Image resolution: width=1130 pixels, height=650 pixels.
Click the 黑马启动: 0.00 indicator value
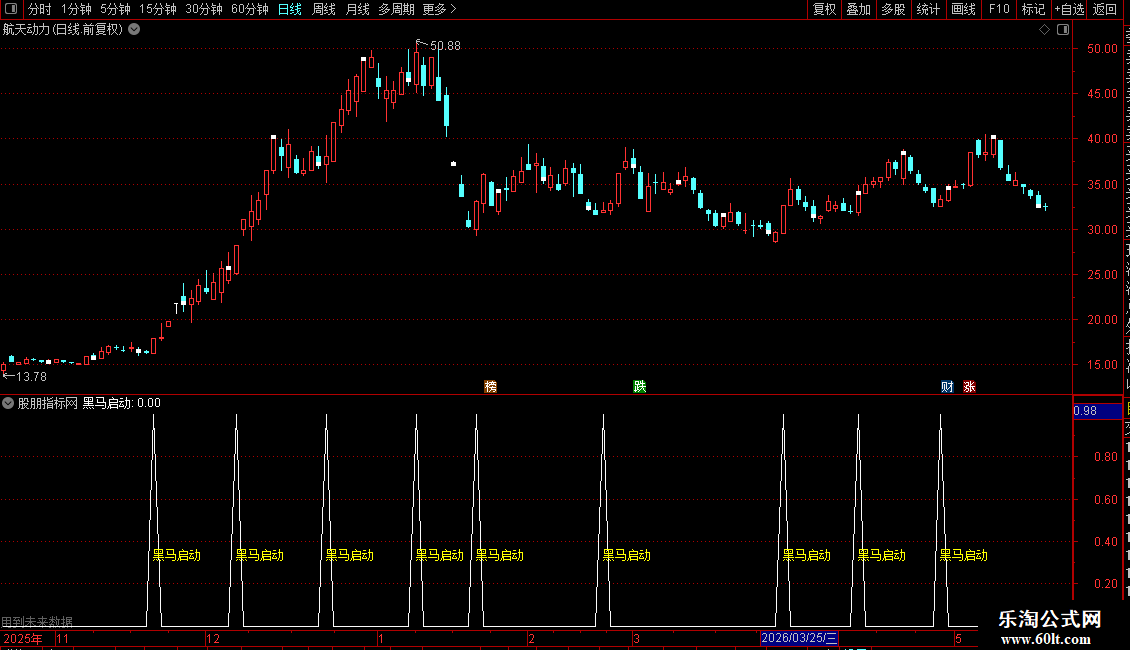[x=122, y=404]
